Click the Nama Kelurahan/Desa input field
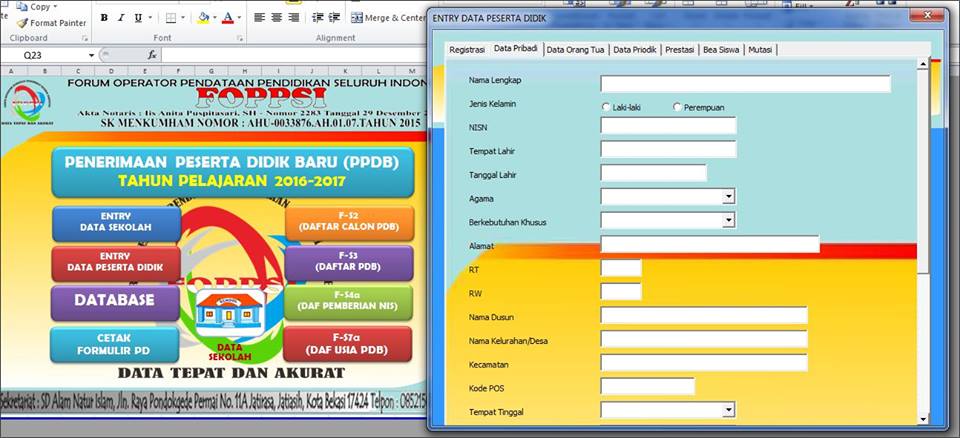960x438 pixels. tap(704, 339)
